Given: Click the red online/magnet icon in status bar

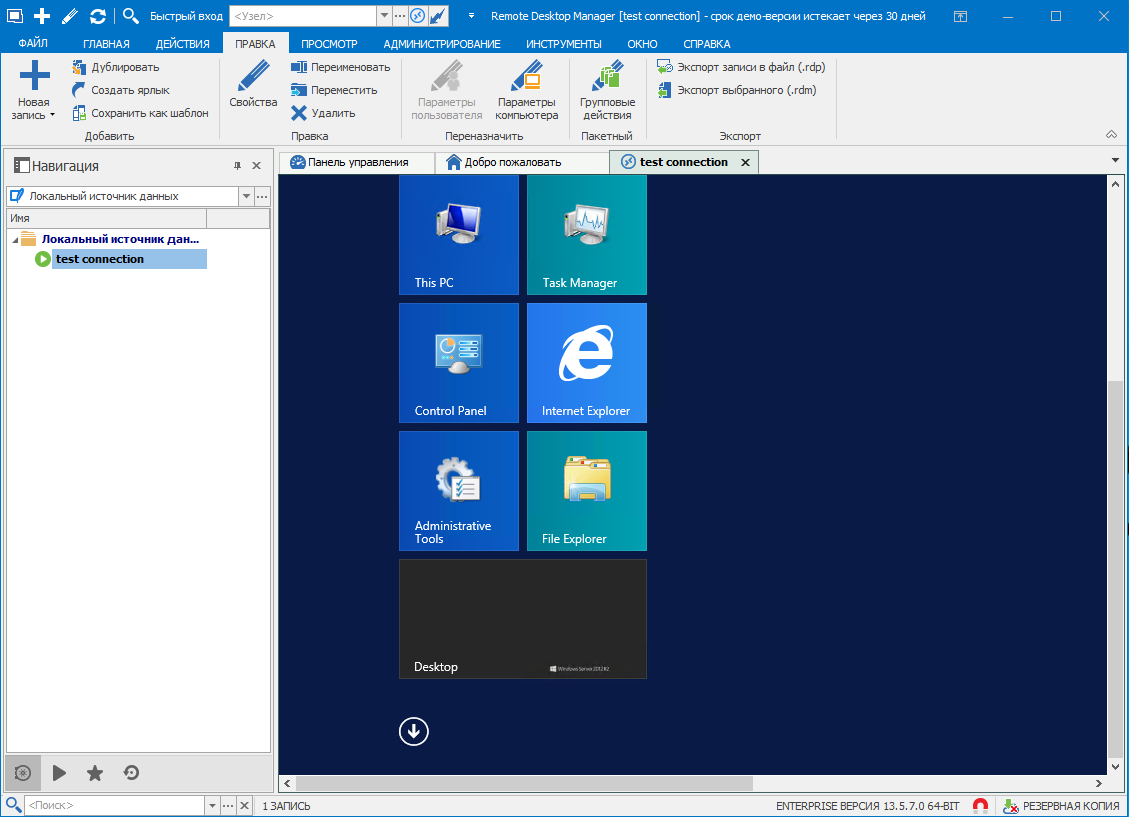Looking at the screenshot, I should coord(980,806).
